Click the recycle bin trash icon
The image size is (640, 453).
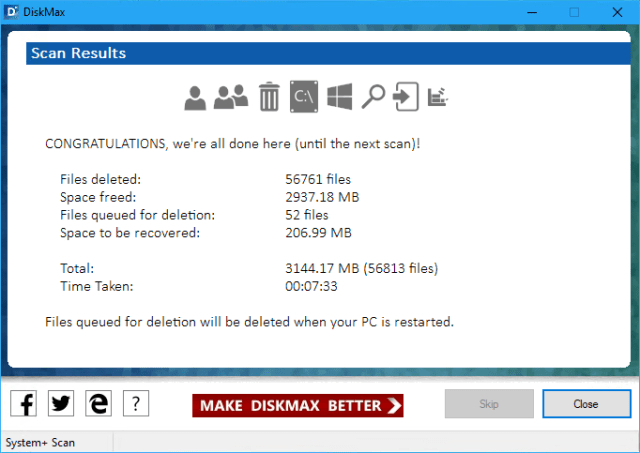coord(268,97)
